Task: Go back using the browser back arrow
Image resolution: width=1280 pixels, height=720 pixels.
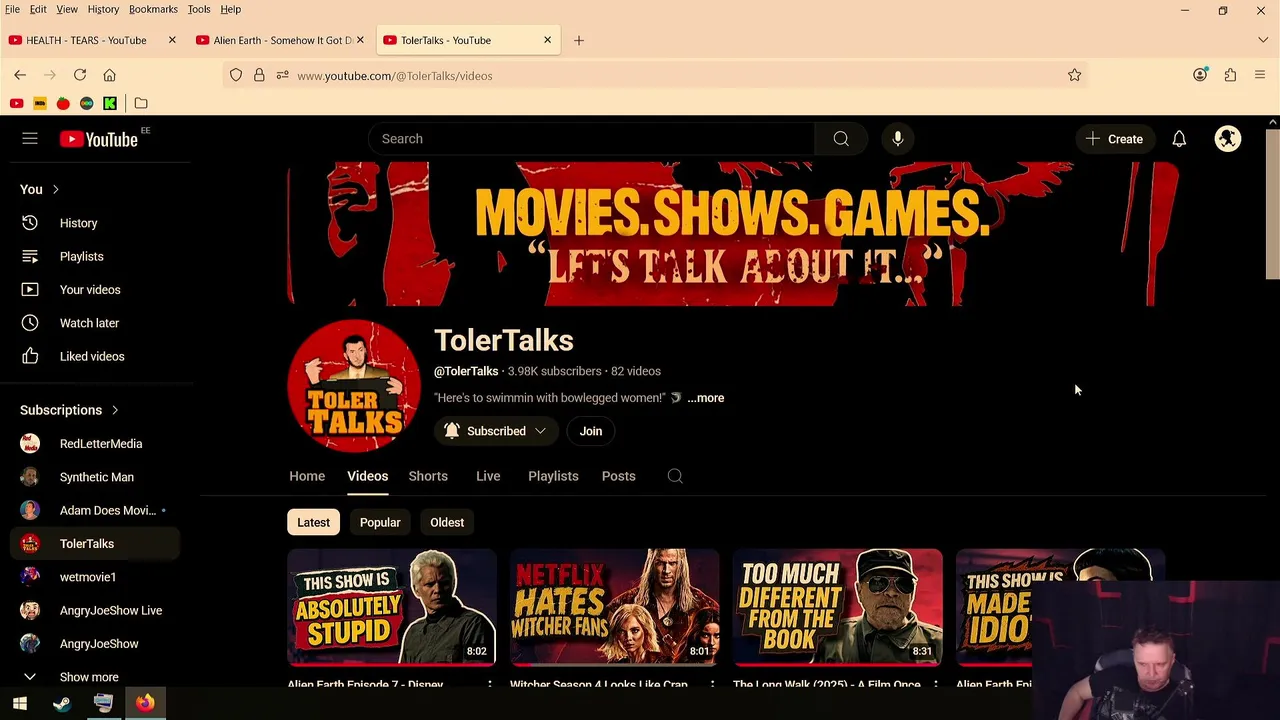Action: click(20, 75)
